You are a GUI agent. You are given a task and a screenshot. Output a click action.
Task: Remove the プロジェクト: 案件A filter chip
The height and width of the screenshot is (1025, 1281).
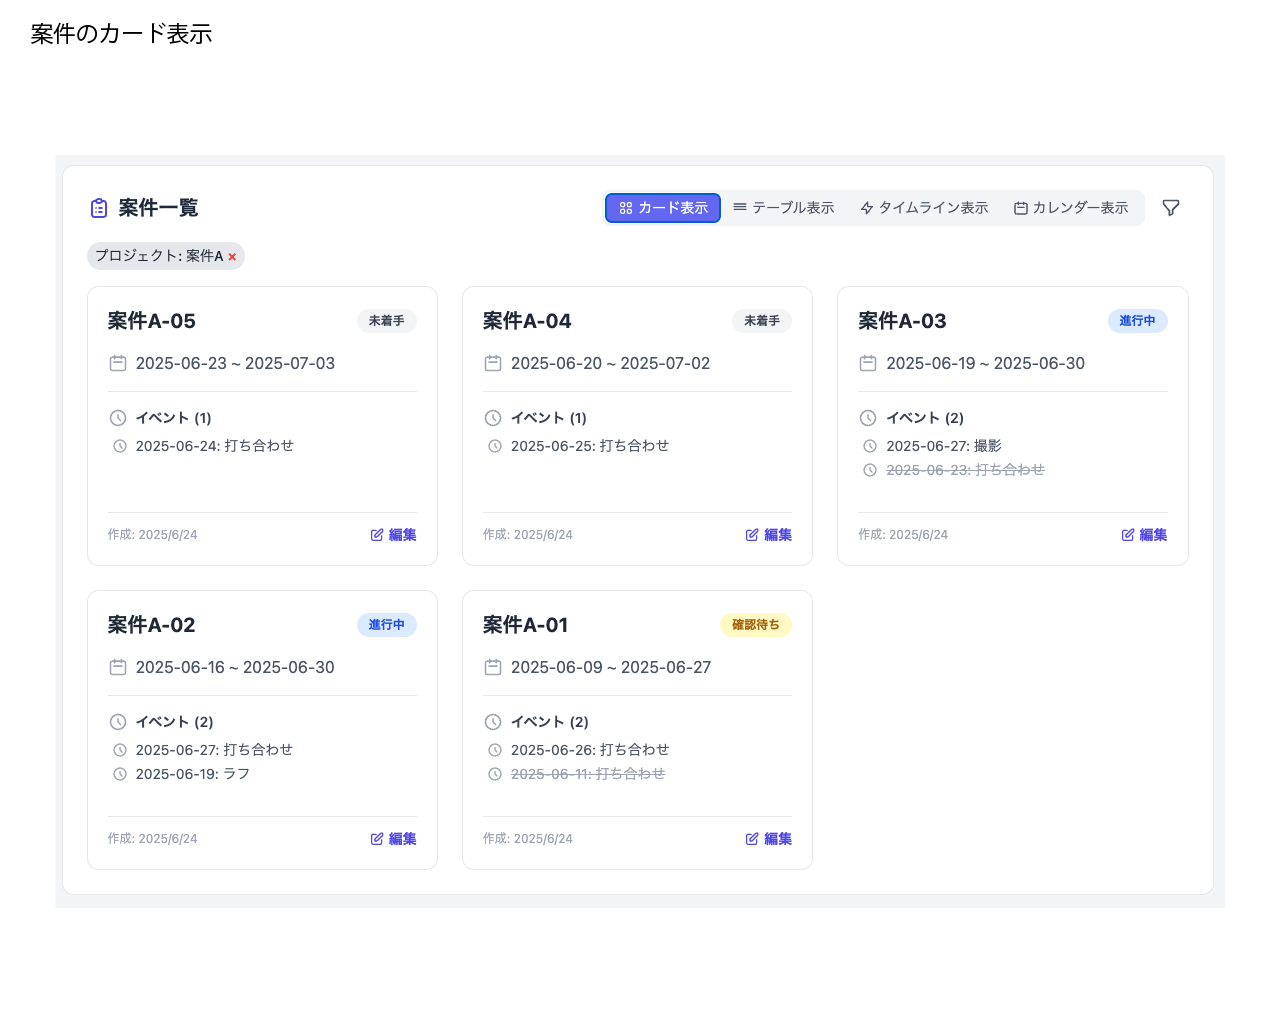point(232,257)
